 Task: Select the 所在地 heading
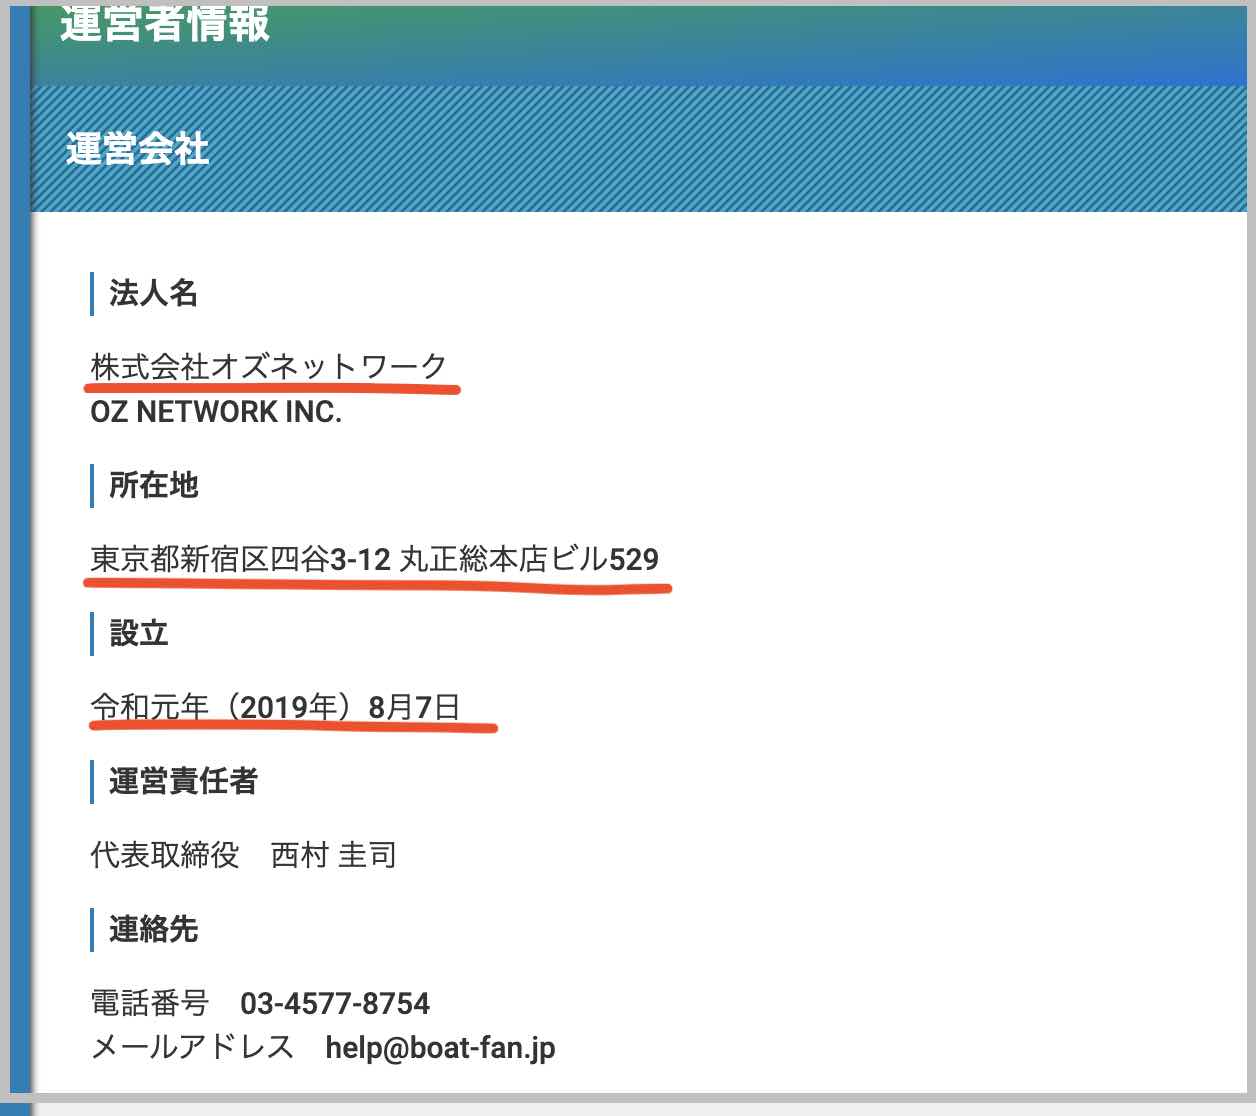coord(153,485)
